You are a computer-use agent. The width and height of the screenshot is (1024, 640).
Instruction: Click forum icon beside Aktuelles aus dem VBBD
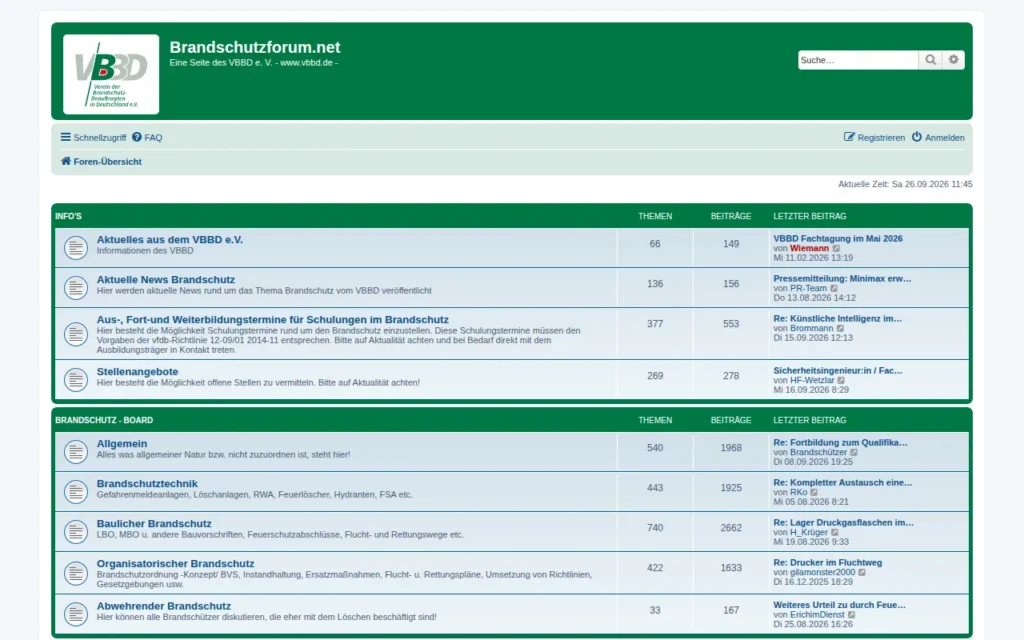tap(76, 248)
